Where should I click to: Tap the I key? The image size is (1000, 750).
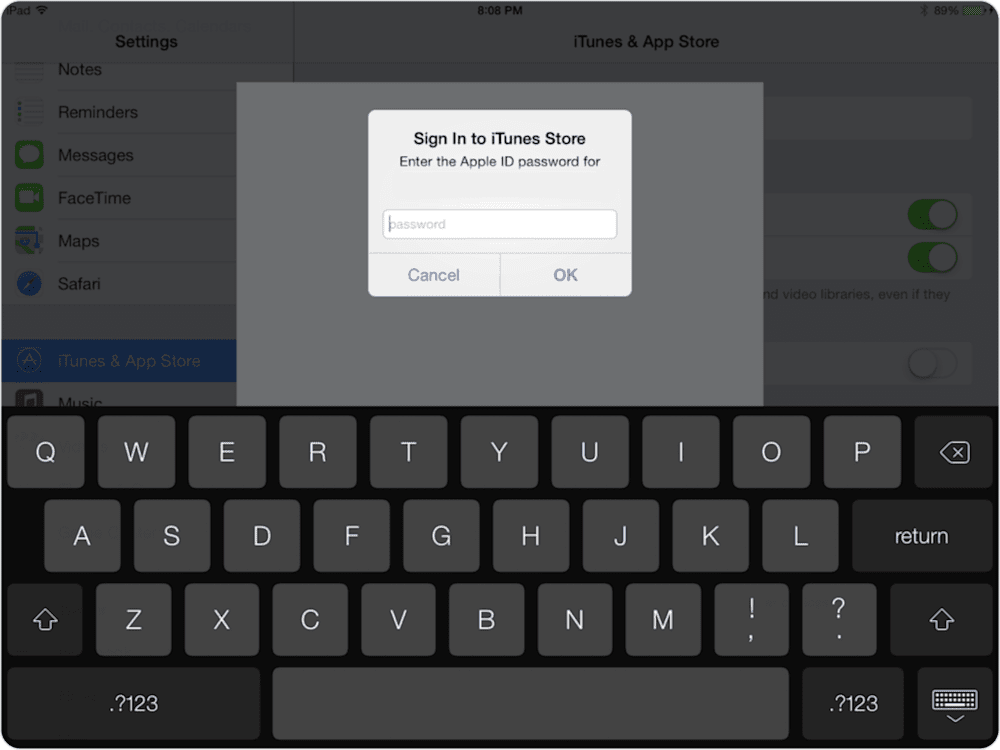coord(680,452)
